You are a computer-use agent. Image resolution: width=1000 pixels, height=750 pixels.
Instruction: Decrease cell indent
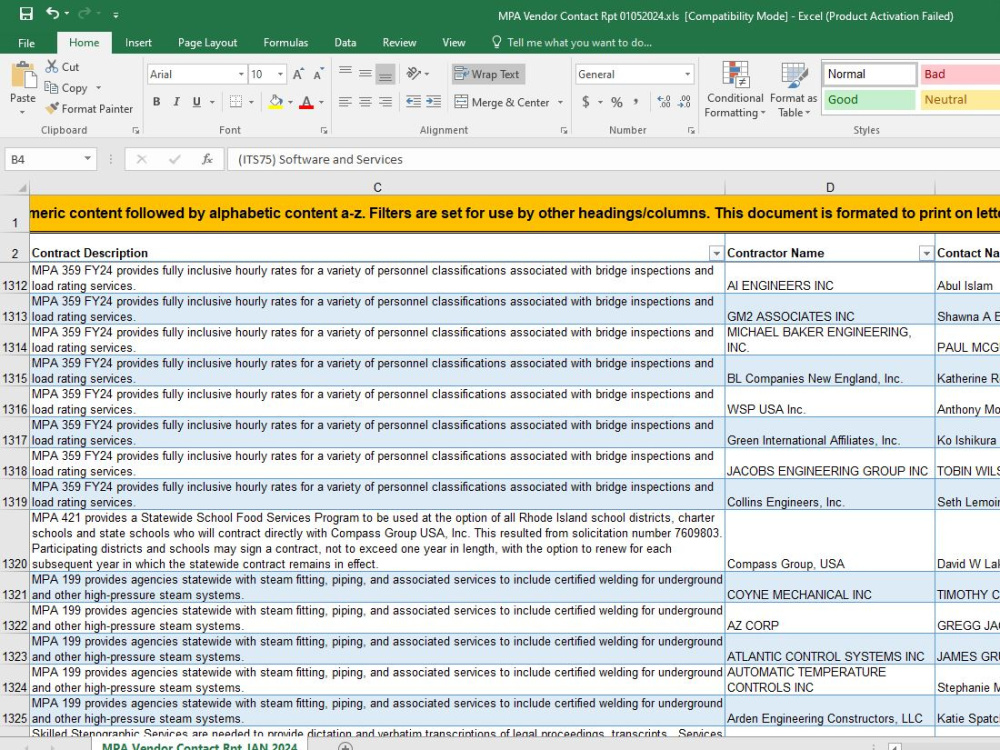pyautogui.click(x=413, y=102)
